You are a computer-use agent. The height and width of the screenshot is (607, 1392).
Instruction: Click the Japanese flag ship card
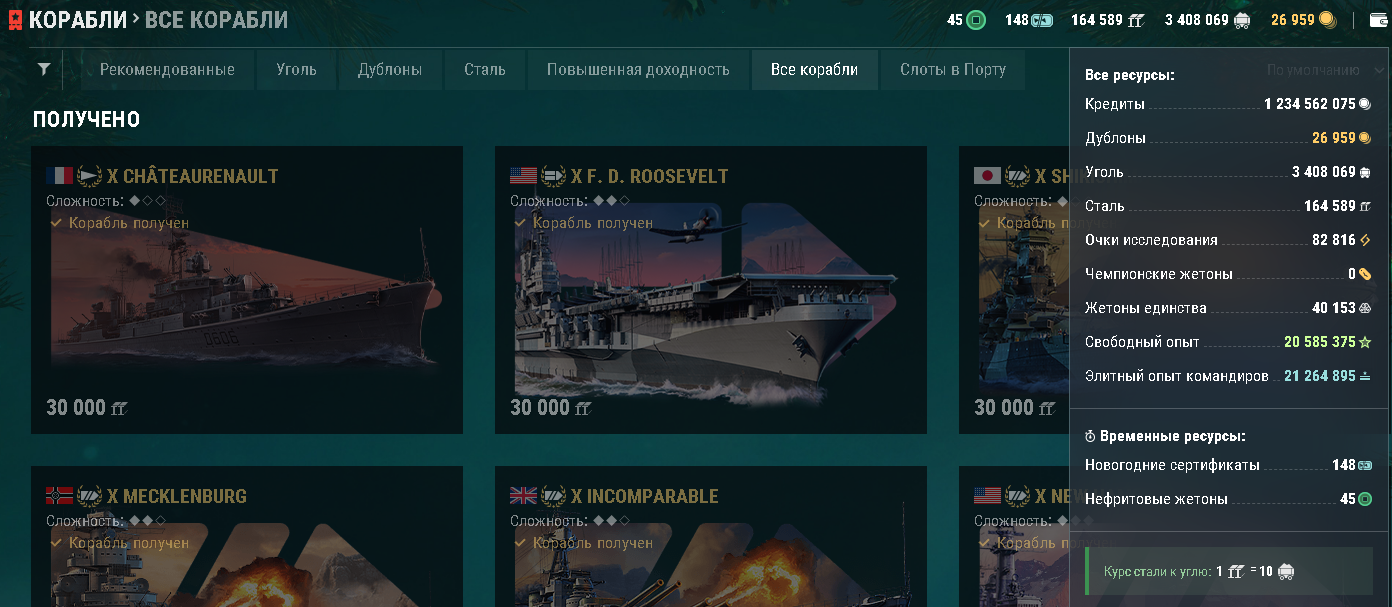point(1014,290)
